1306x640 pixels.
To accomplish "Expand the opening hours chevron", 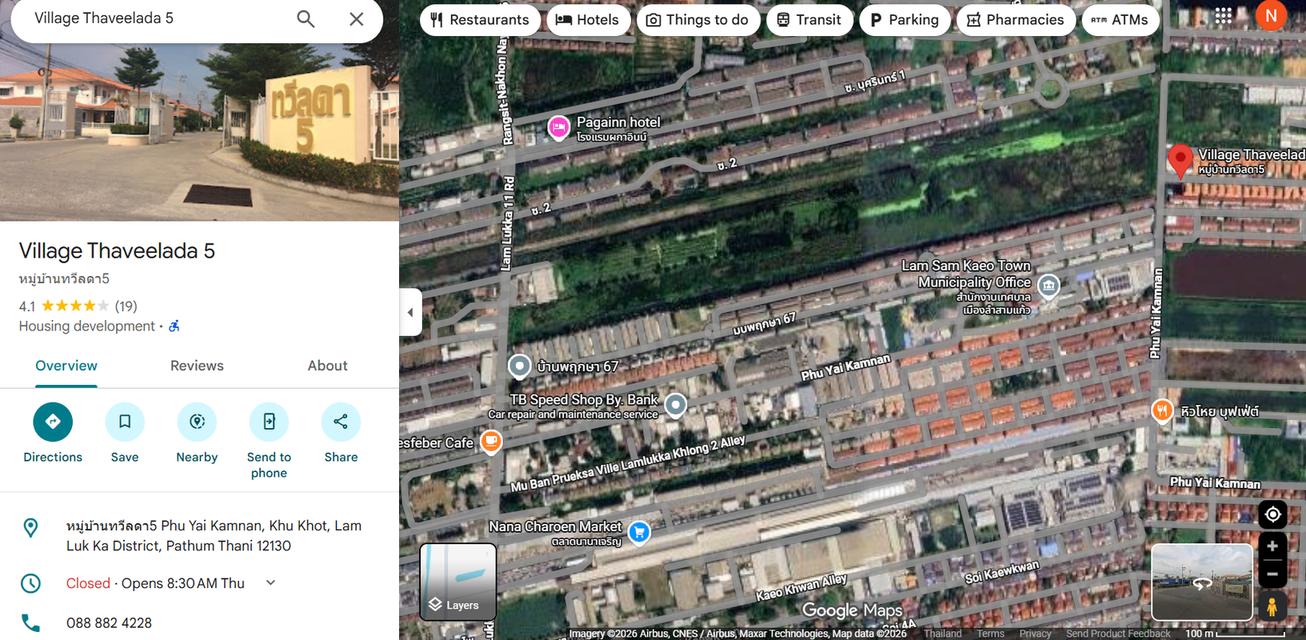I will (270, 583).
